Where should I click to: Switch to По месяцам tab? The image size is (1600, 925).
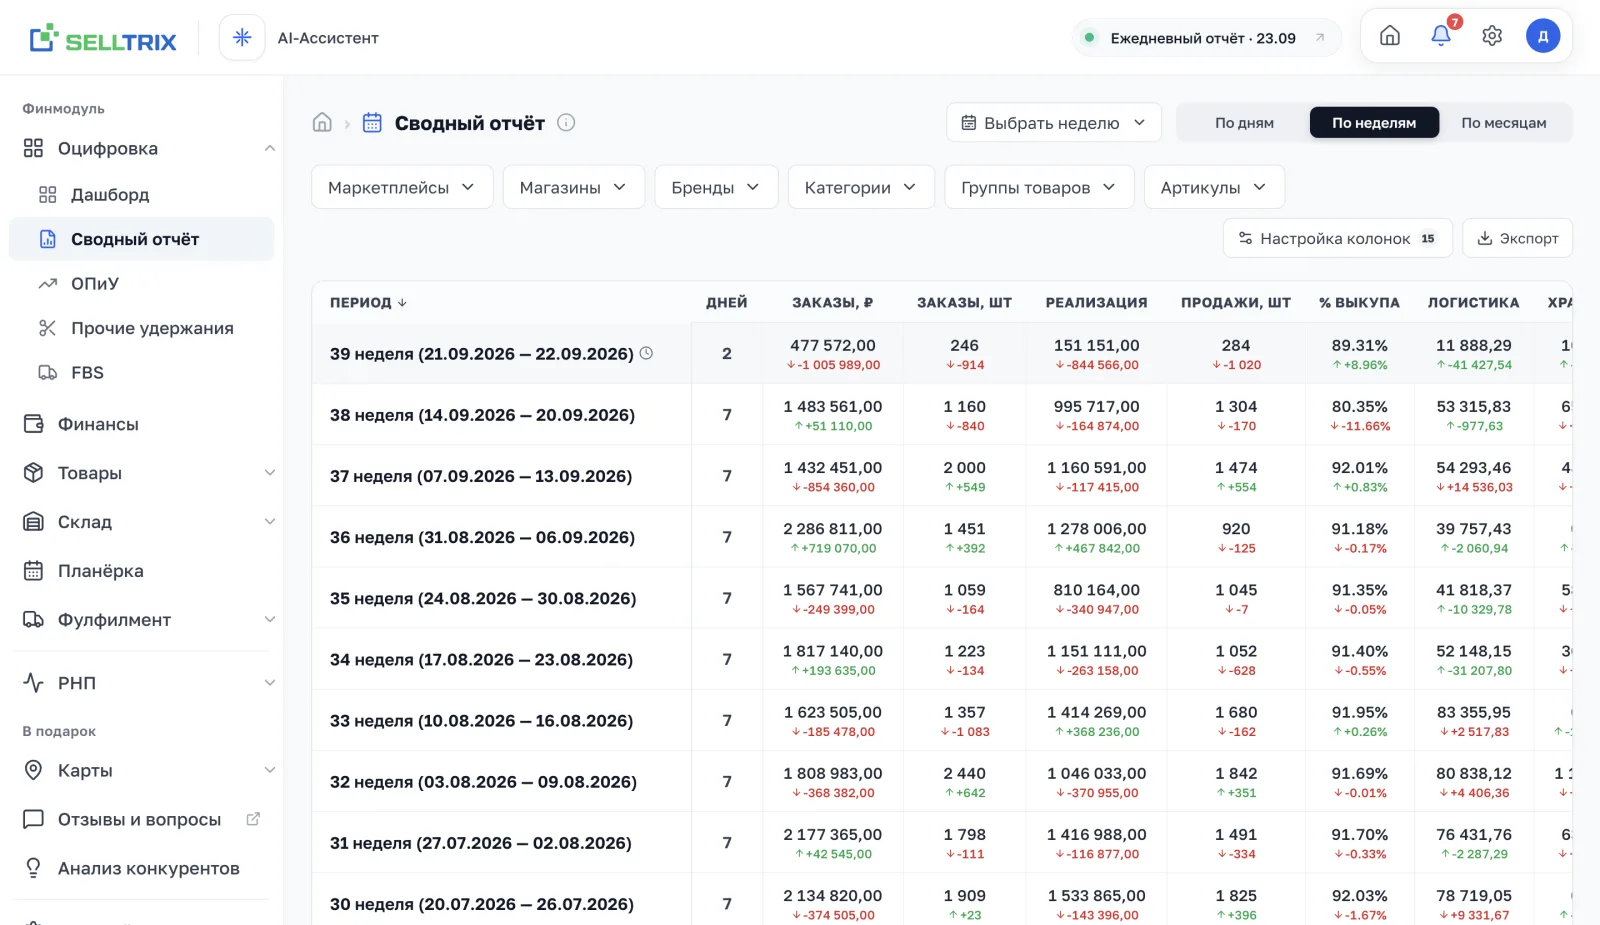(x=1504, y=123)
